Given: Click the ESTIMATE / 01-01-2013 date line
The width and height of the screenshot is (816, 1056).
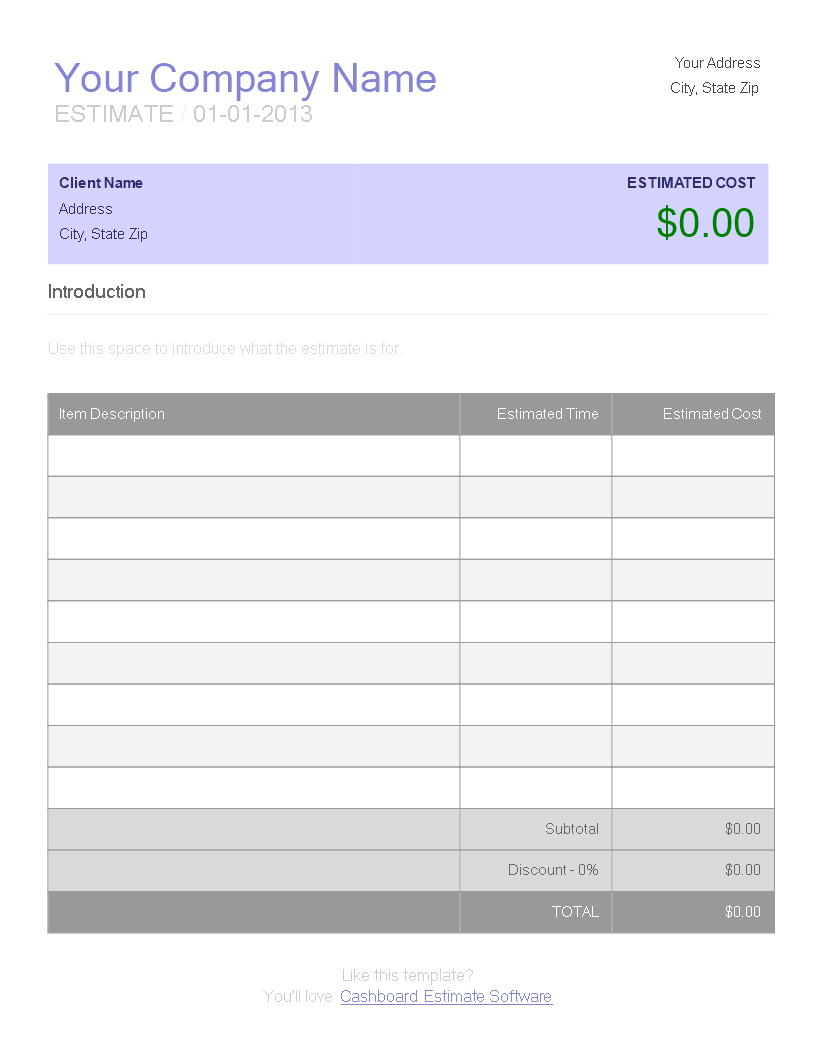Looking at the screenshot, I should tap(183, 114).
